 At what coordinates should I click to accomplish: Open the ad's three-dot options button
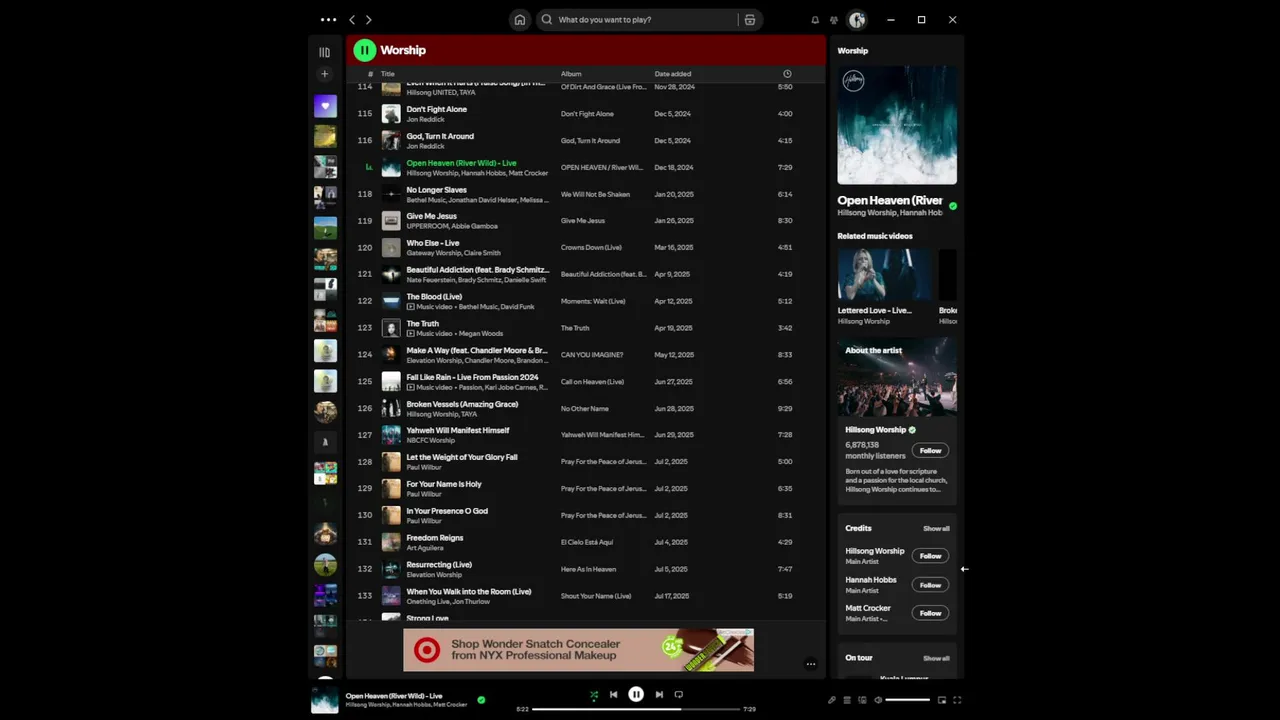(811, 664)
